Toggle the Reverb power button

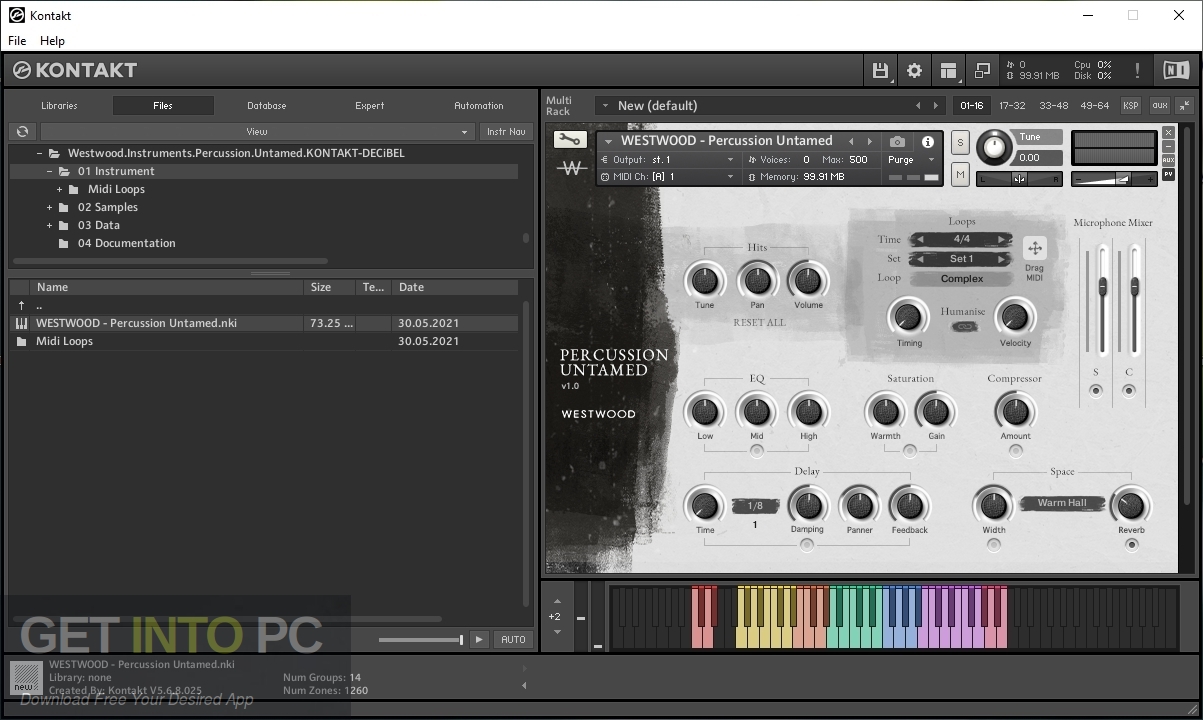click(1131, 545)
